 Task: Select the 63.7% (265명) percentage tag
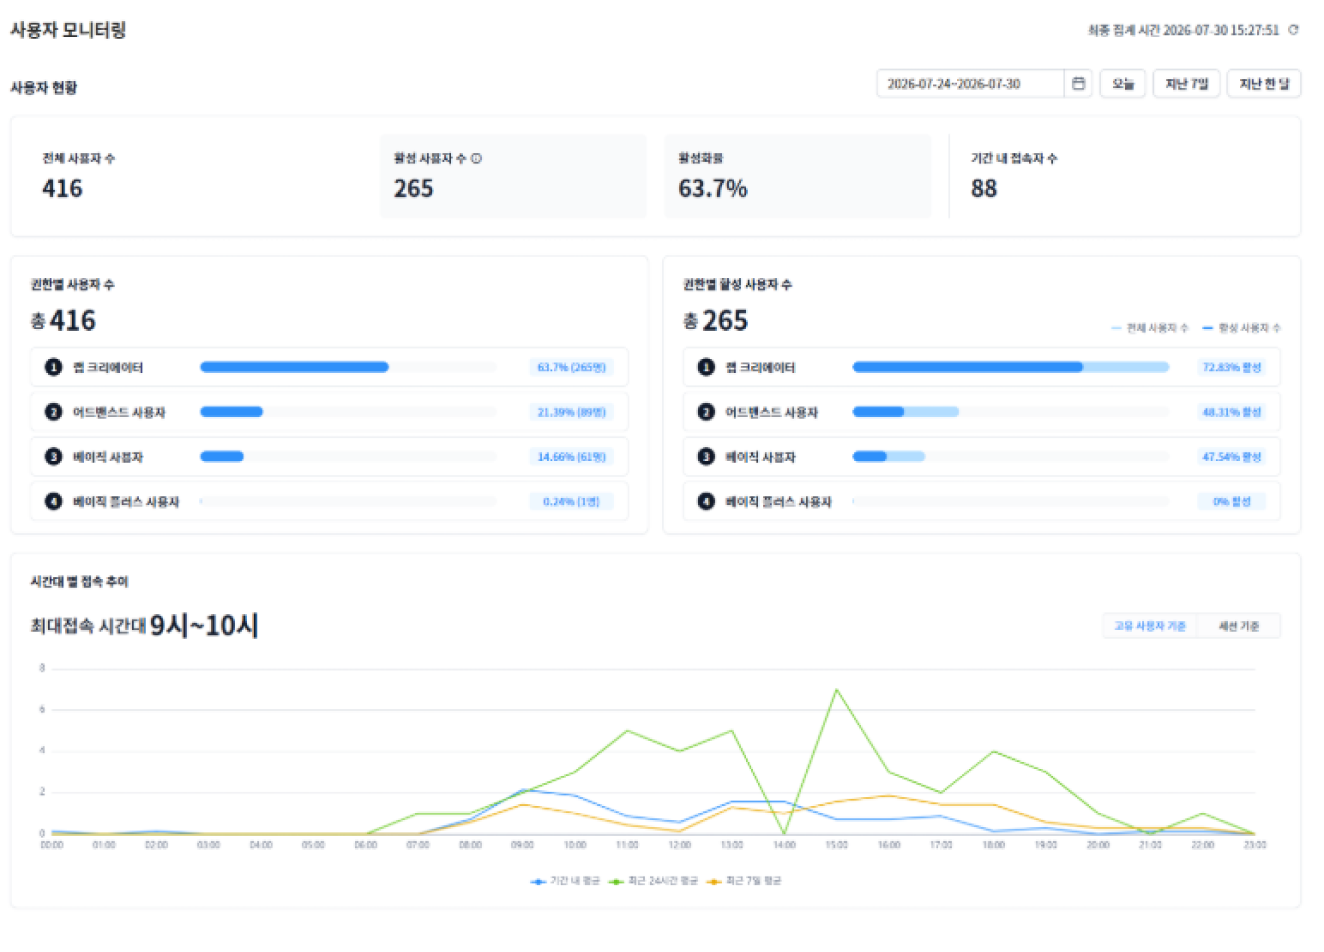tap(571, 367)
